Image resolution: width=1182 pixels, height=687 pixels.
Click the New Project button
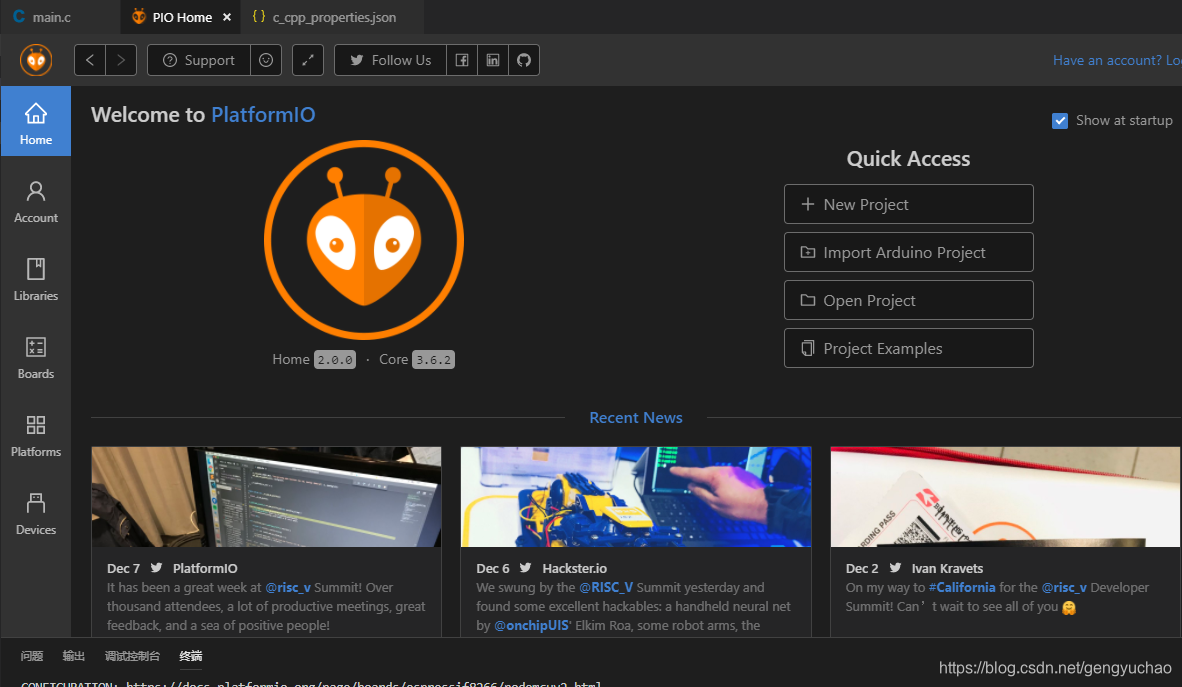908,204
